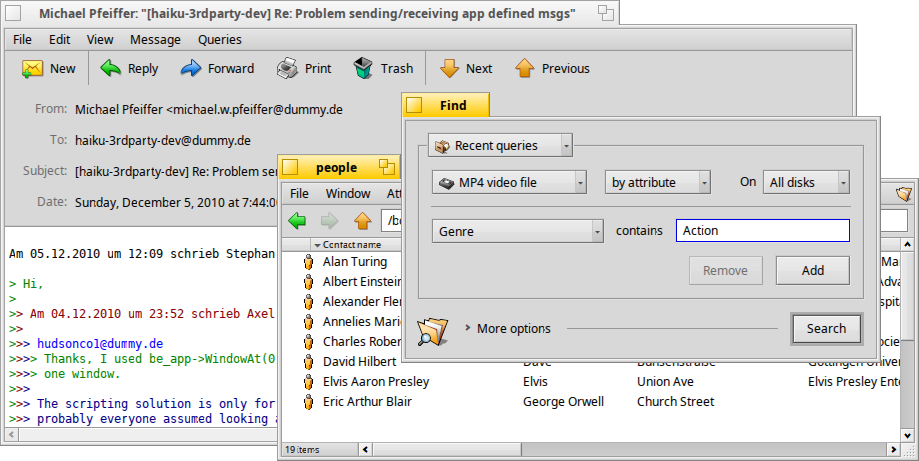Open File menu in people window
This screenshot has height=461, width=919.
pos(299,193)
